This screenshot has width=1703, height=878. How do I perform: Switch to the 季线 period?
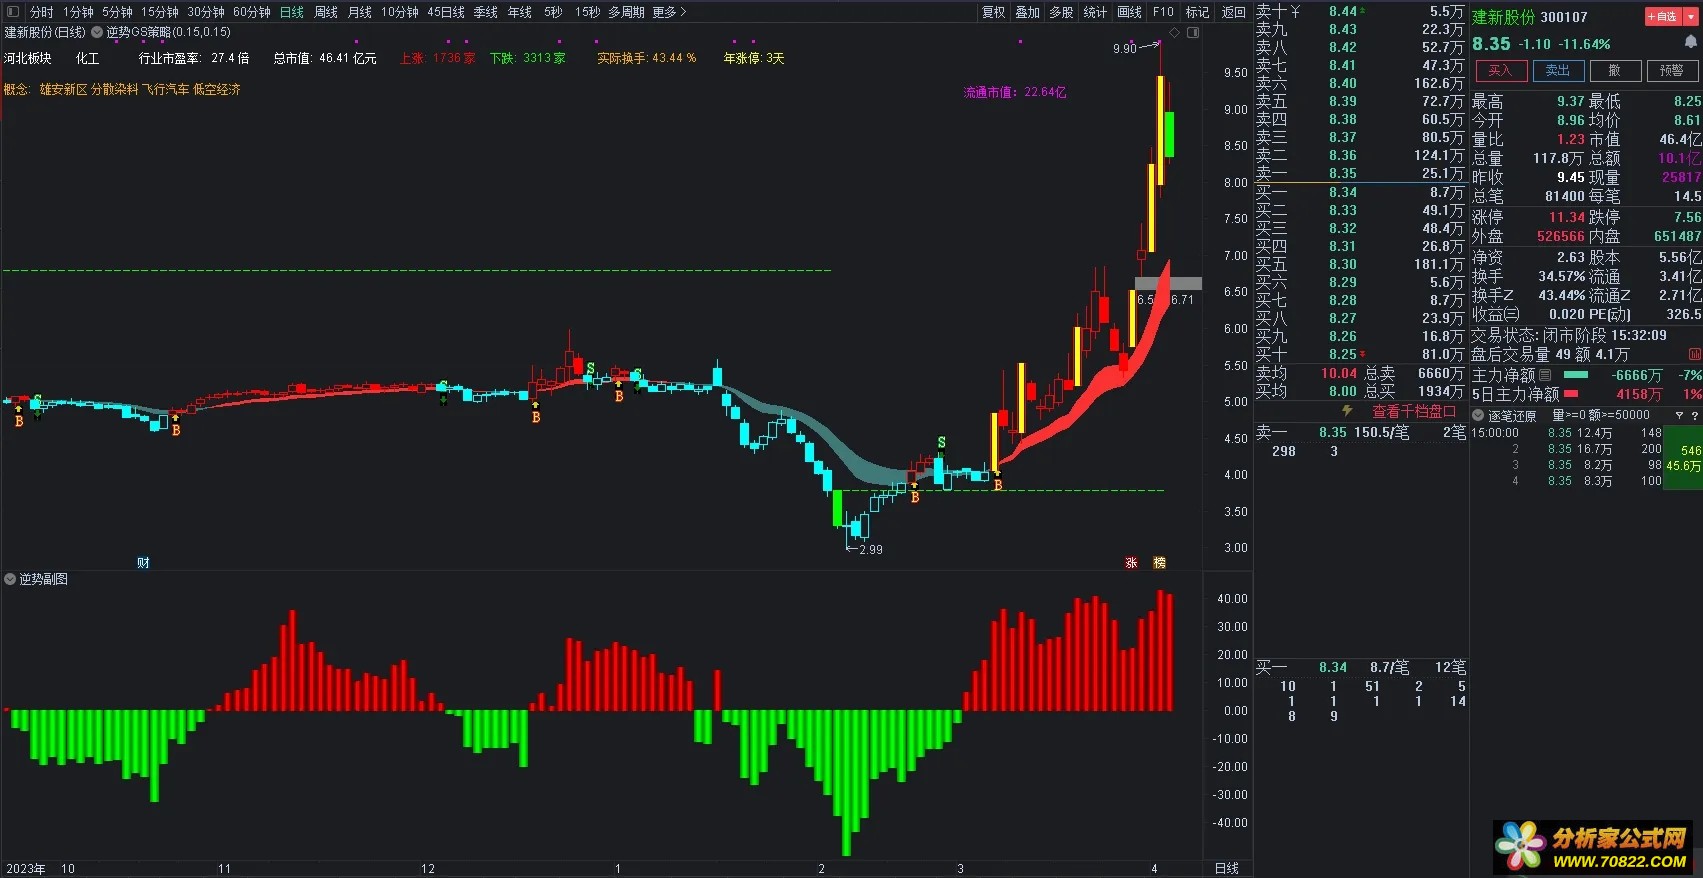pyautogui.click(x=486, y=12)
